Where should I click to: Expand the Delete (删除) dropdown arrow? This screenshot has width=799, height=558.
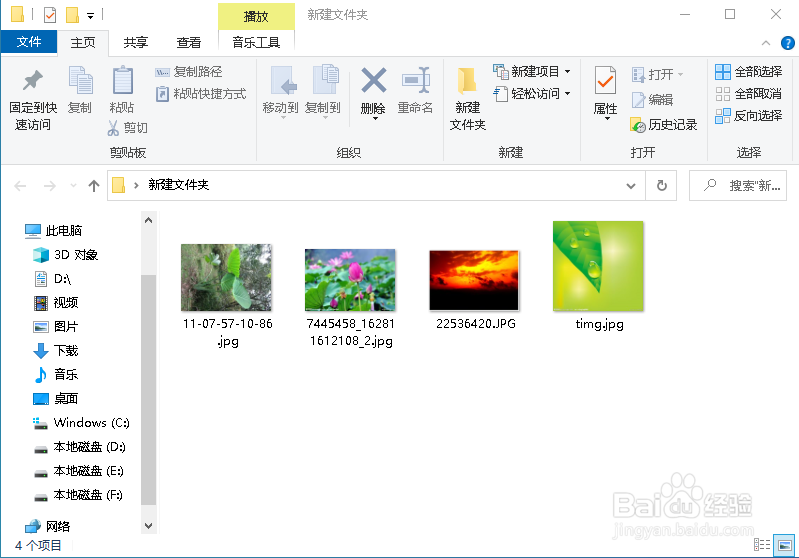pyautogui.click(x=375, y=119)
